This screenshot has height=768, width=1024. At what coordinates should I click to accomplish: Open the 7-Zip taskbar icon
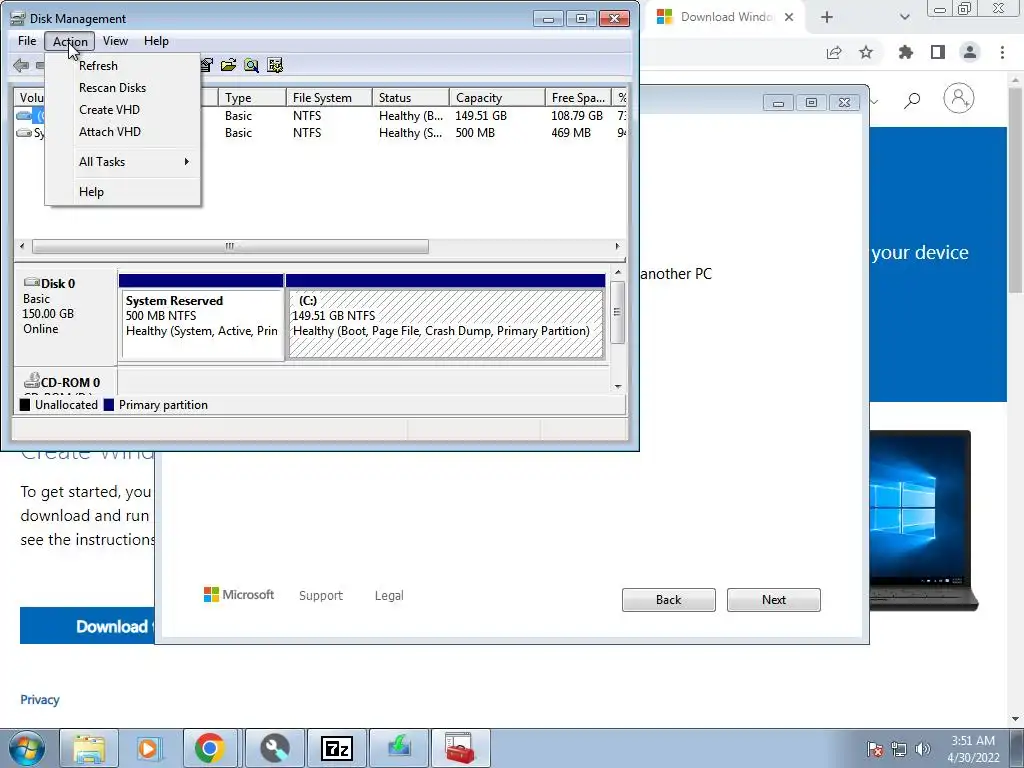(337, 748)
